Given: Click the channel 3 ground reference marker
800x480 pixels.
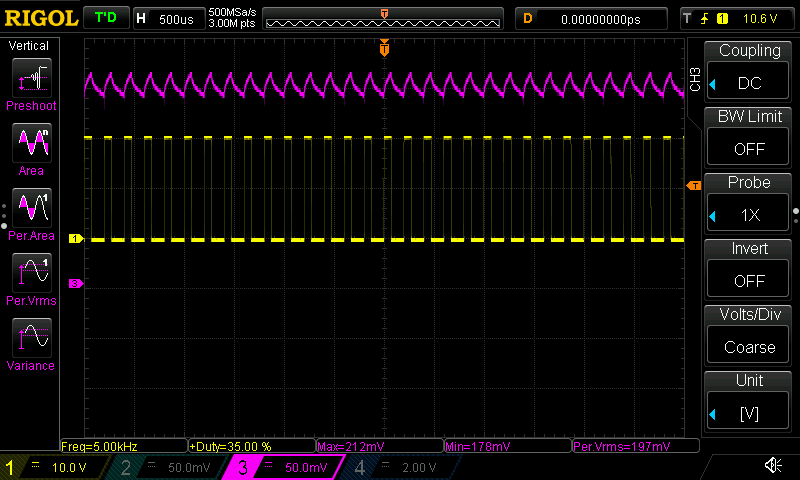Looking at the screenshot, I should (x=76, y=283).
